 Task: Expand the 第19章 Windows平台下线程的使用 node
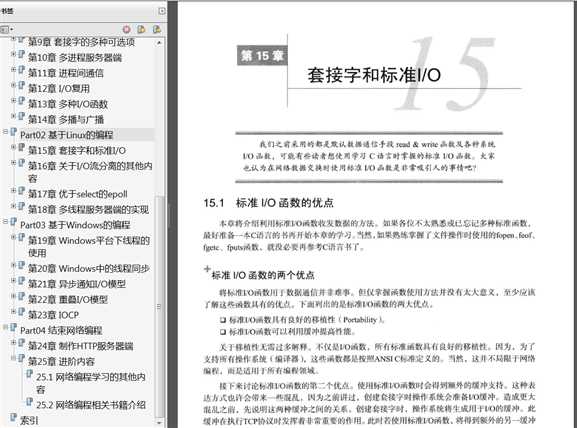[13, 237]
